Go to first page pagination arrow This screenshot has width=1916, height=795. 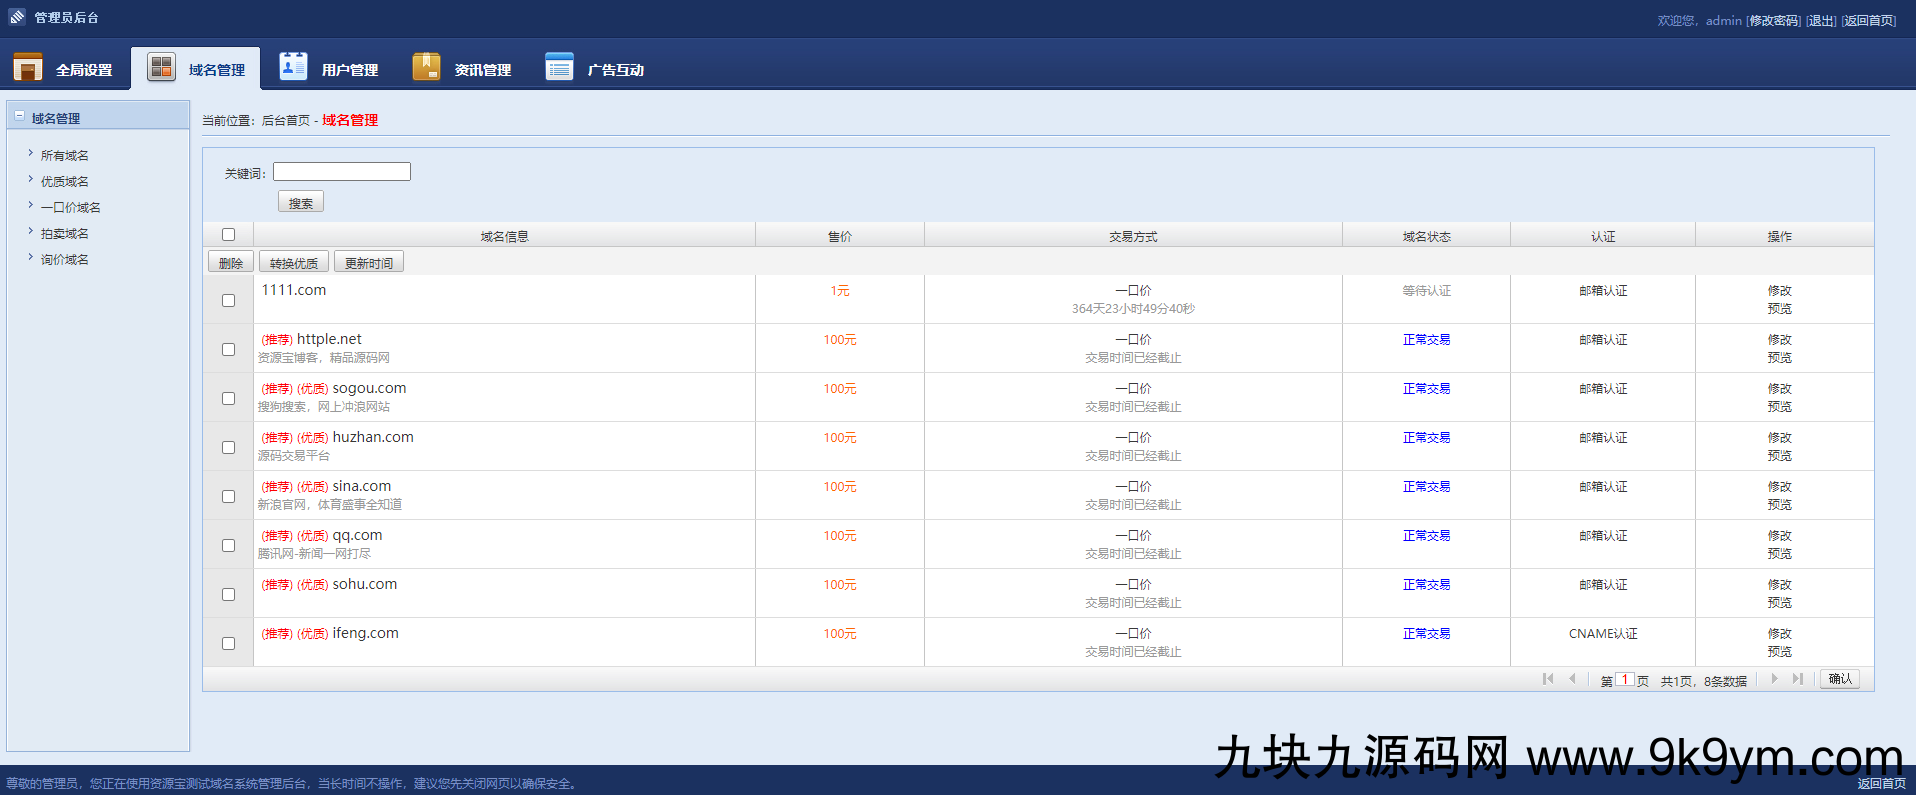click(x=1548, y=679)
